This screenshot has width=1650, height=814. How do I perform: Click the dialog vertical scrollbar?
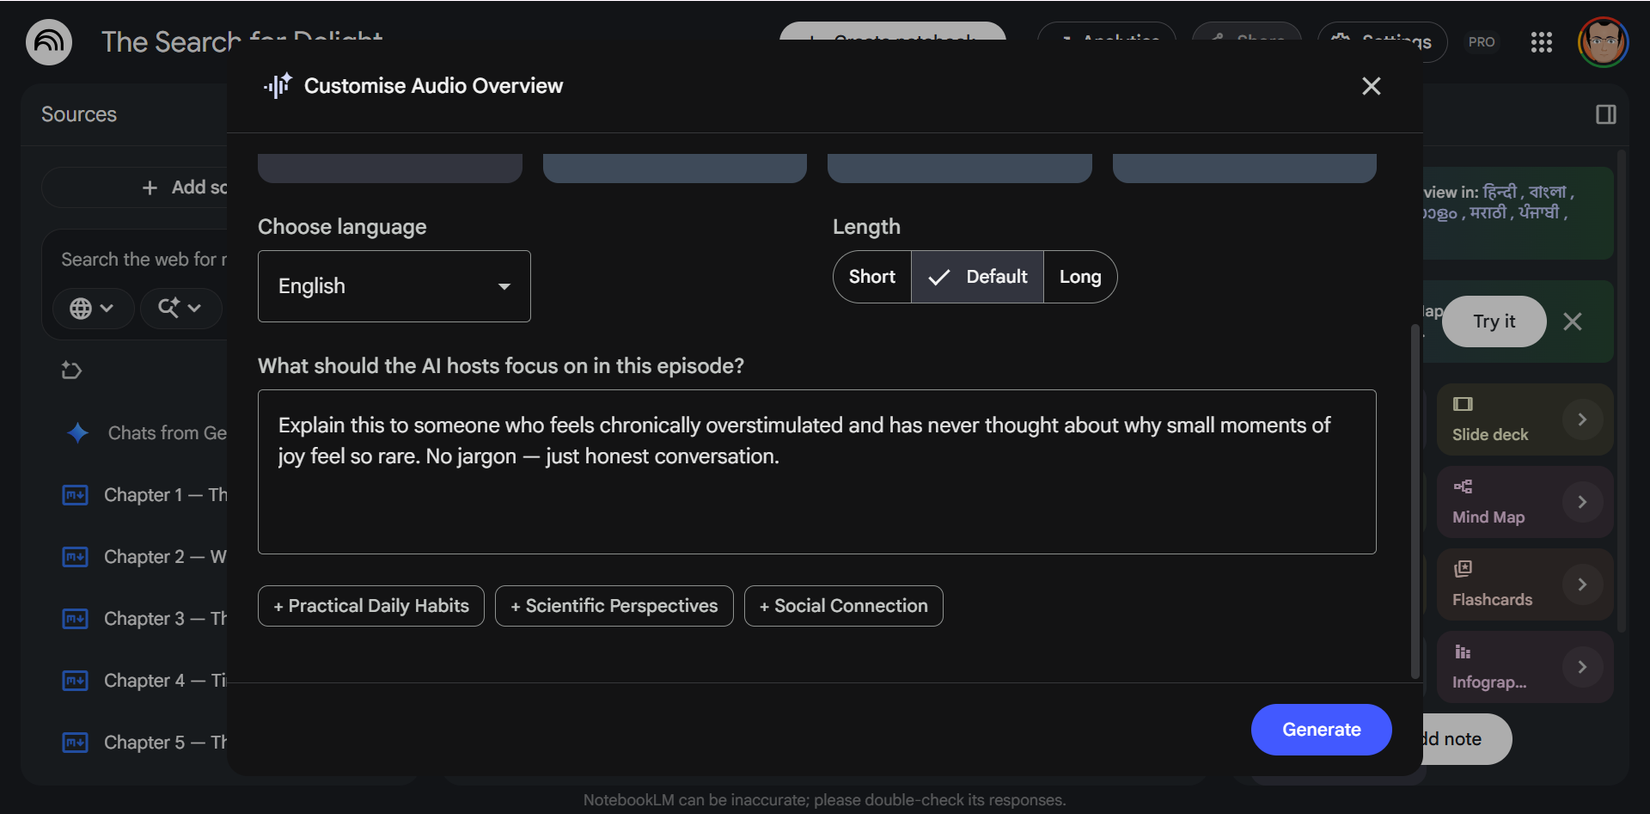(x=1415, y=502)
